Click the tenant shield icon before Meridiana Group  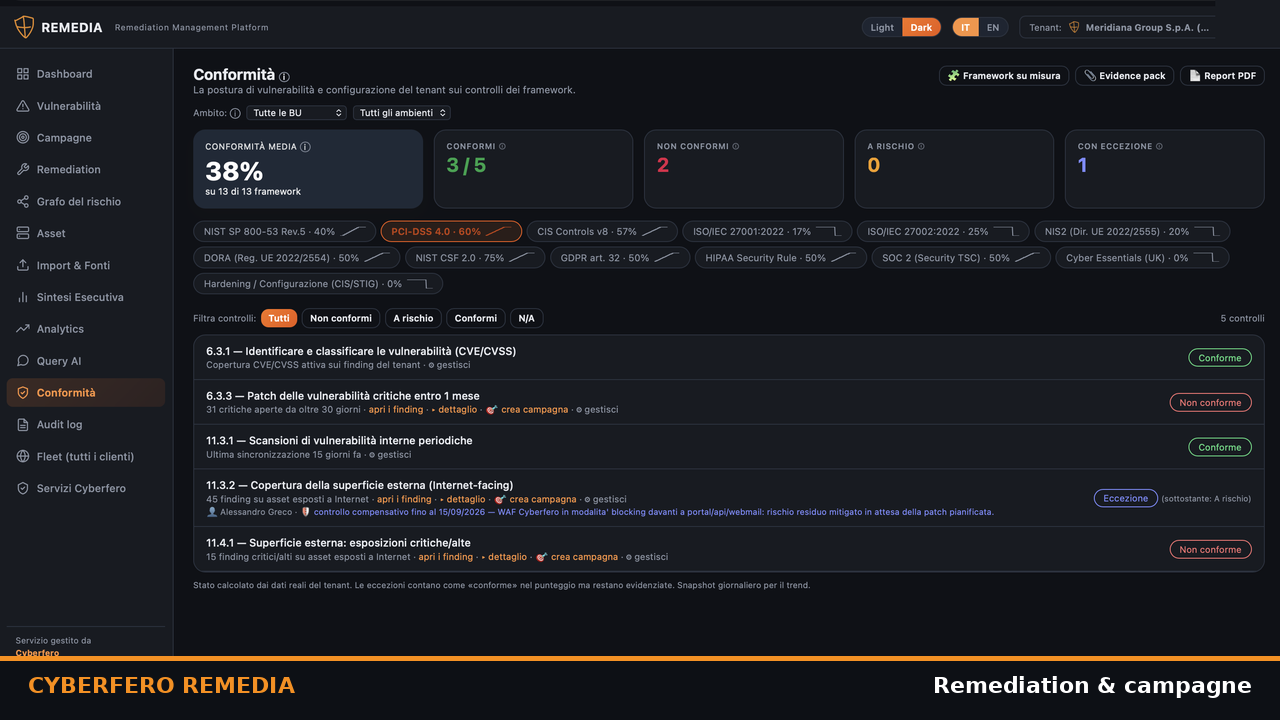(x=1074, y=28)
